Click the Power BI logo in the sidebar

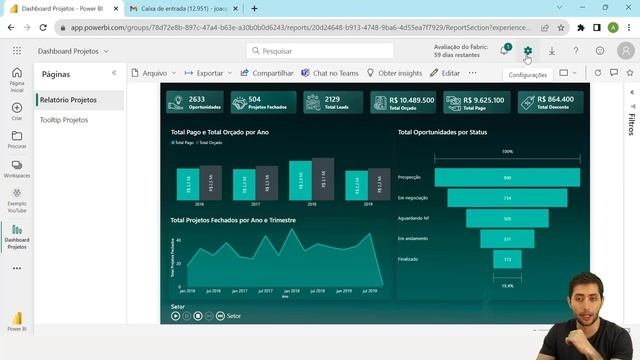click(17, 321)
